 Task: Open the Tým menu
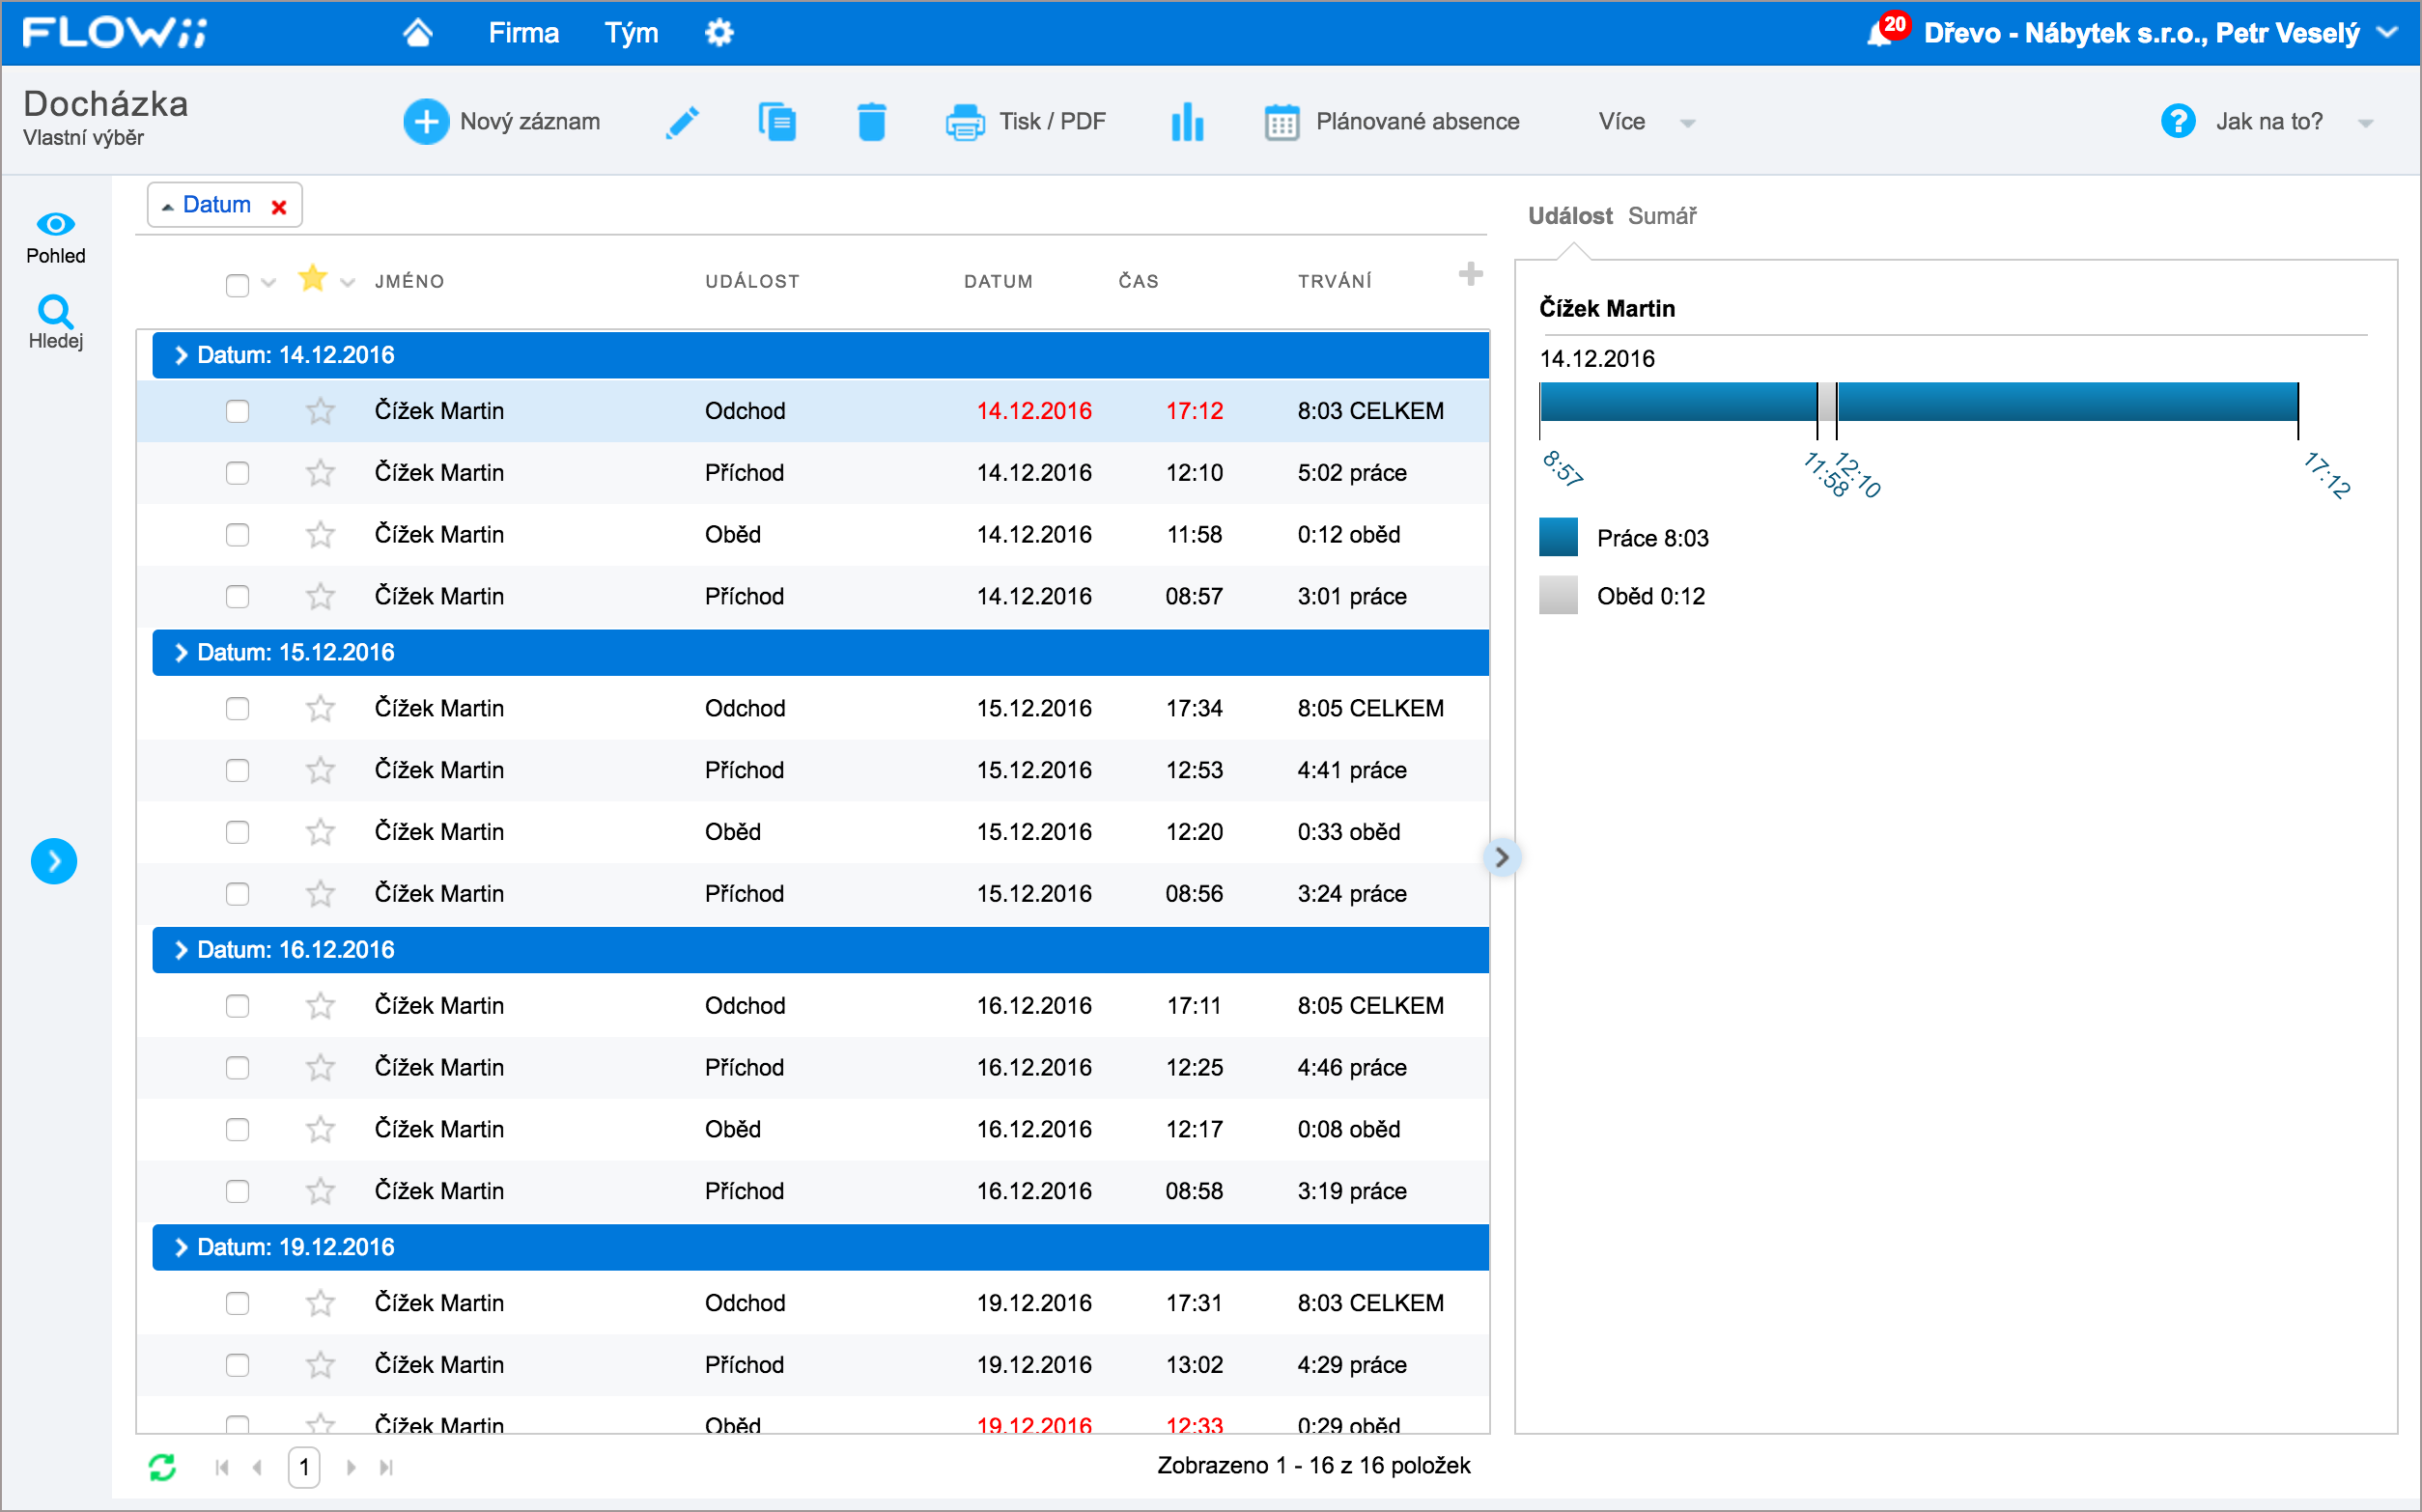click(631, 33)
